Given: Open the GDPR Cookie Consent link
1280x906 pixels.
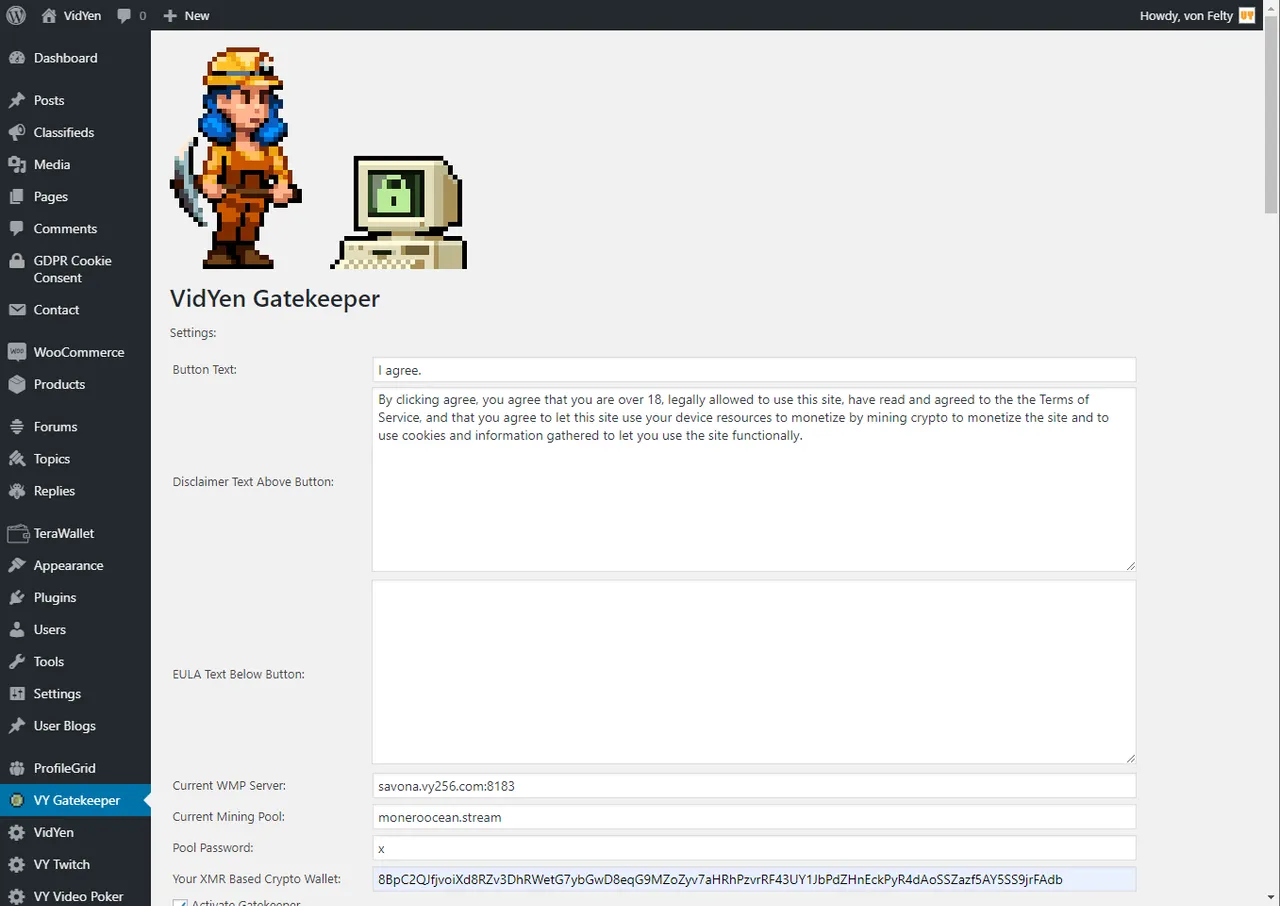Looking at the screenshot, I should 75,269.
